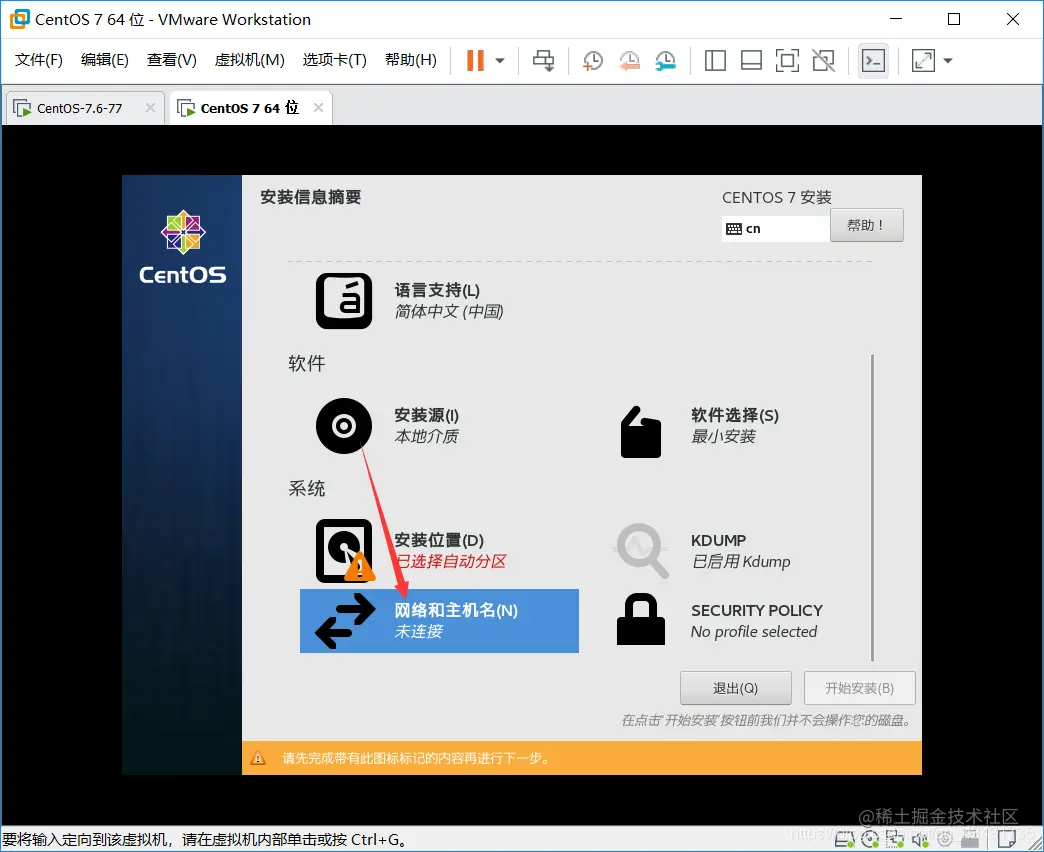Maximize the VMware Workstation window

tap(954, 19)
